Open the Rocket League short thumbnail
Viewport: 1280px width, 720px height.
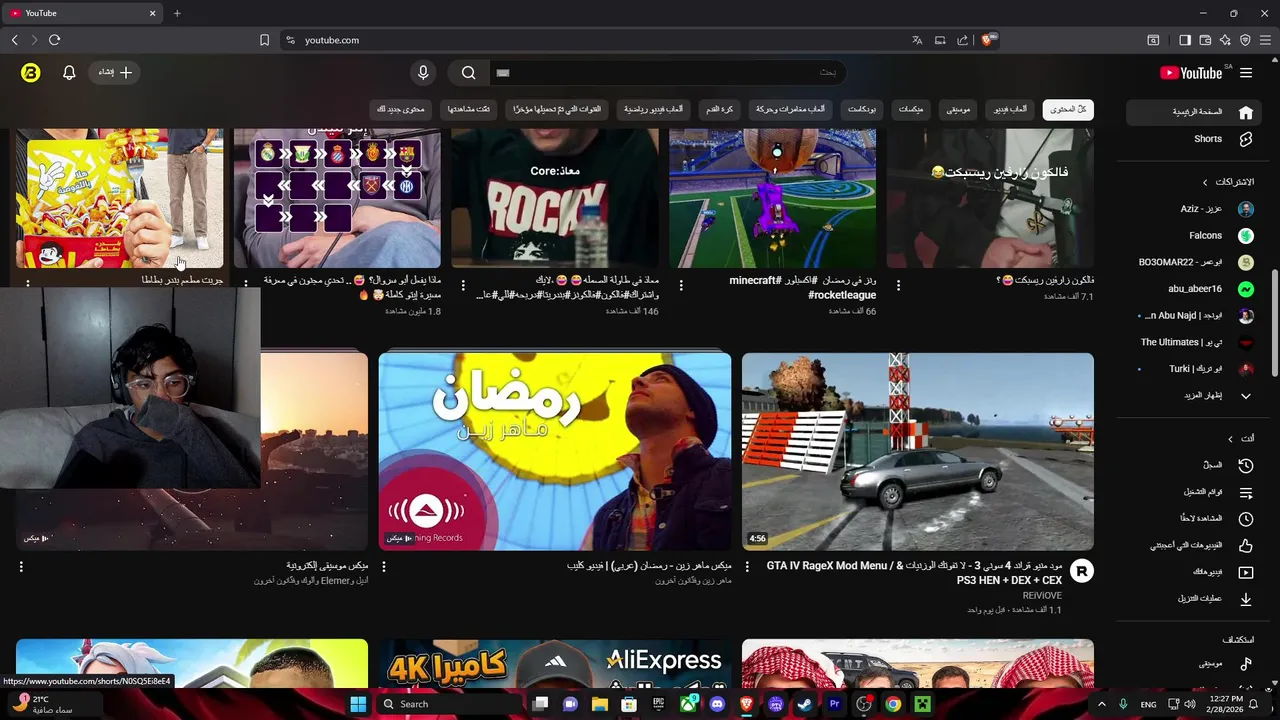tap(773, 198)
